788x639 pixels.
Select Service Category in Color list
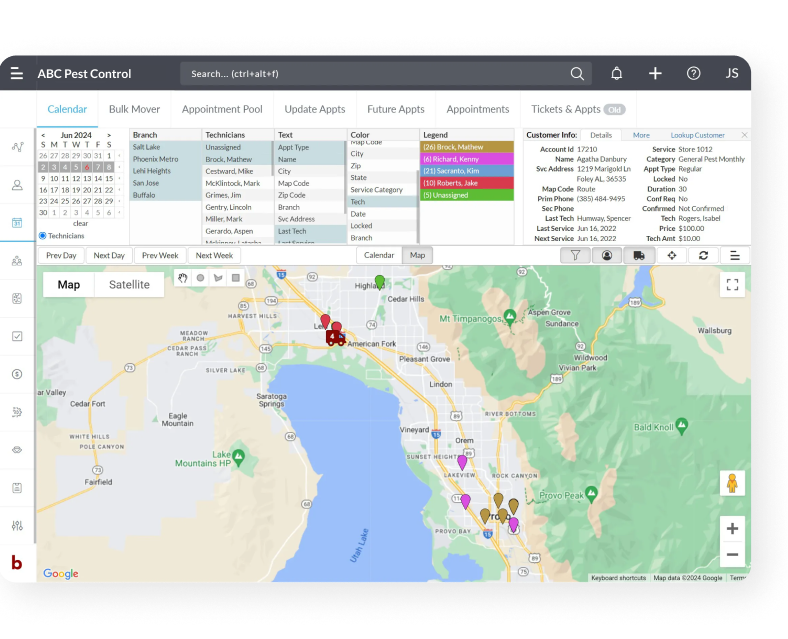pos(382,189)
